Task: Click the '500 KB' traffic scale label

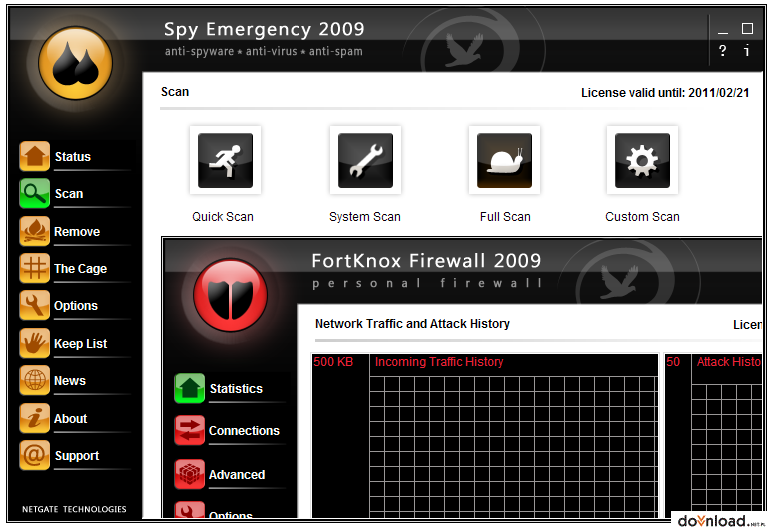Action: point(333,362)
